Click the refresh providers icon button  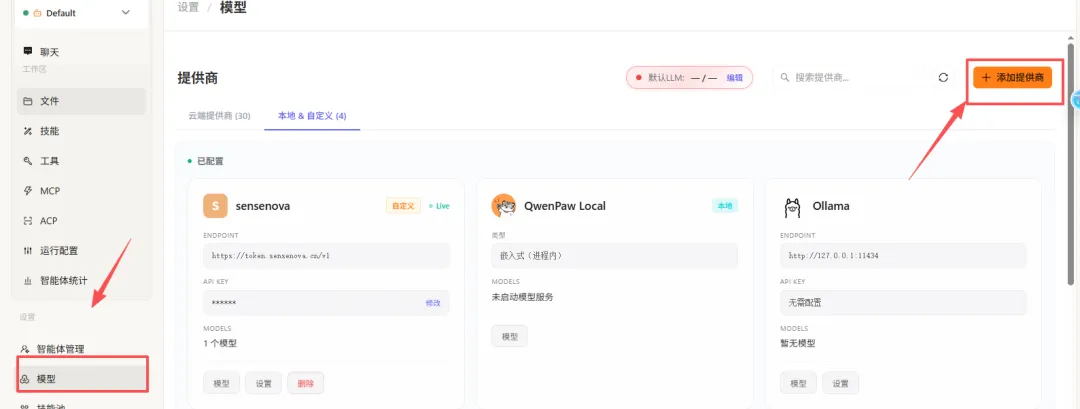click(x=943, y=78)
